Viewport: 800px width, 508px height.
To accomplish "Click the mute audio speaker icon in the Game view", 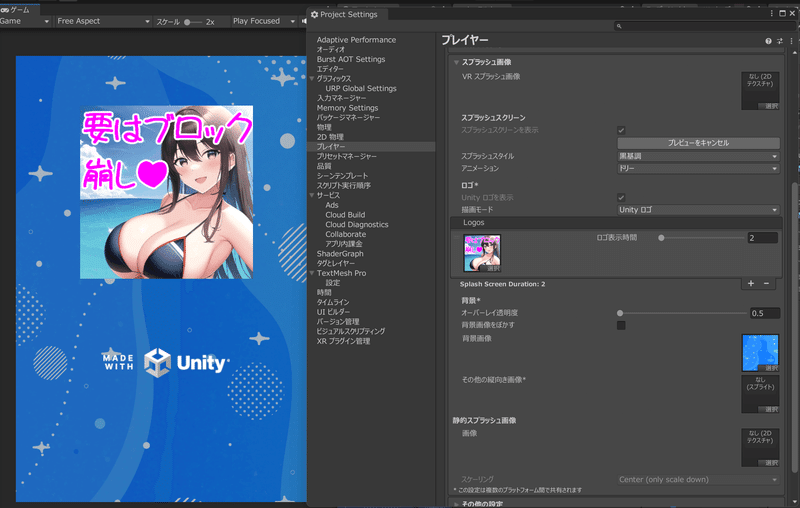I will (x=304, y=21).
